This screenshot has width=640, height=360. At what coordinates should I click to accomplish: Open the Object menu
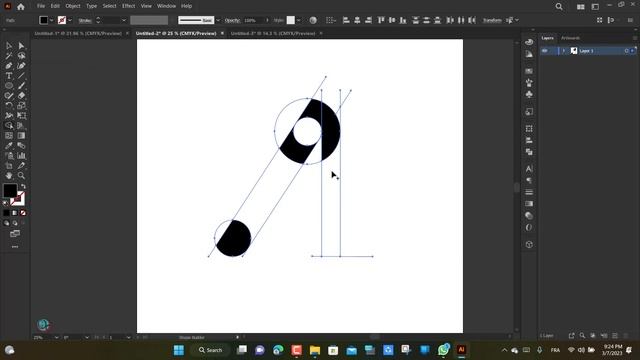pyautogui.click(x=73, y=6)
